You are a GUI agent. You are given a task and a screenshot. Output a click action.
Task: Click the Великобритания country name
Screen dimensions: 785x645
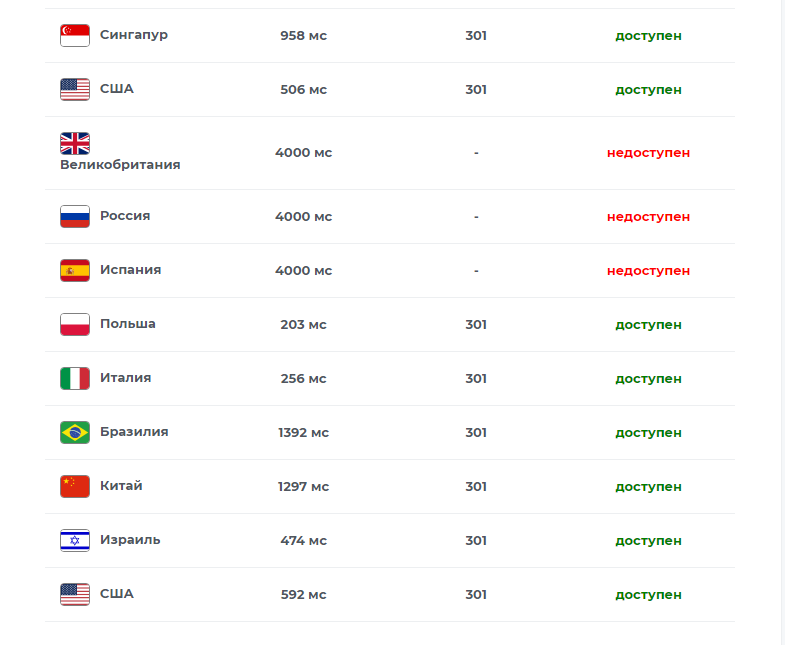120,165
